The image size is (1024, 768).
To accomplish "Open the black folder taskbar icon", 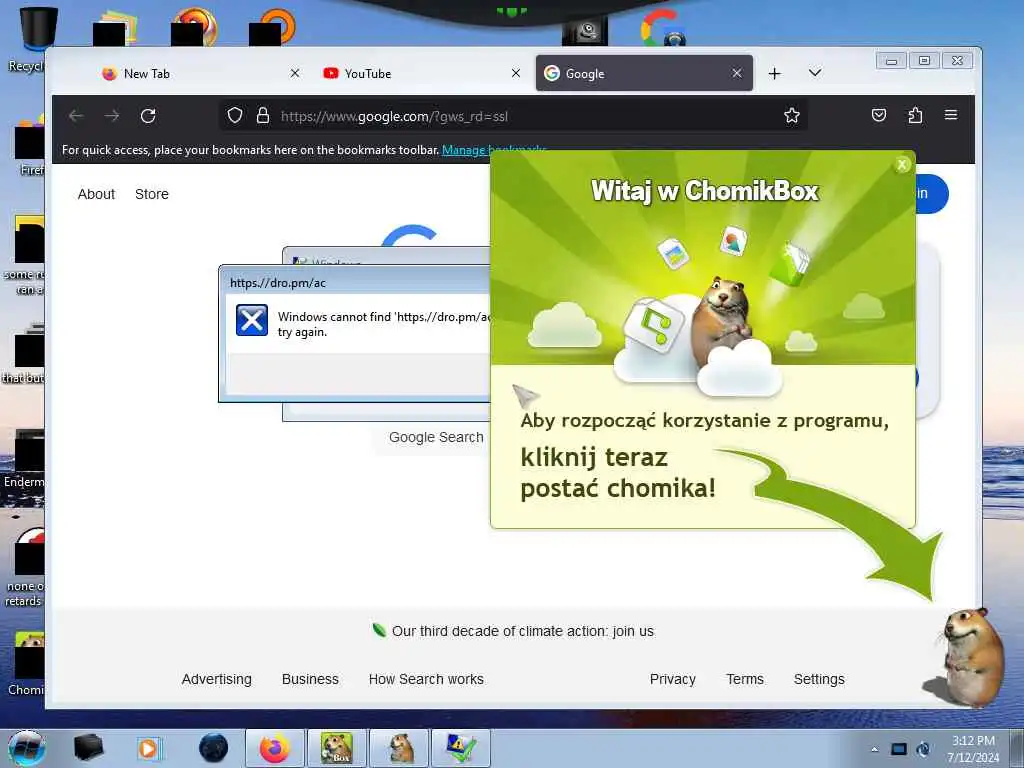I will point(89,748).
